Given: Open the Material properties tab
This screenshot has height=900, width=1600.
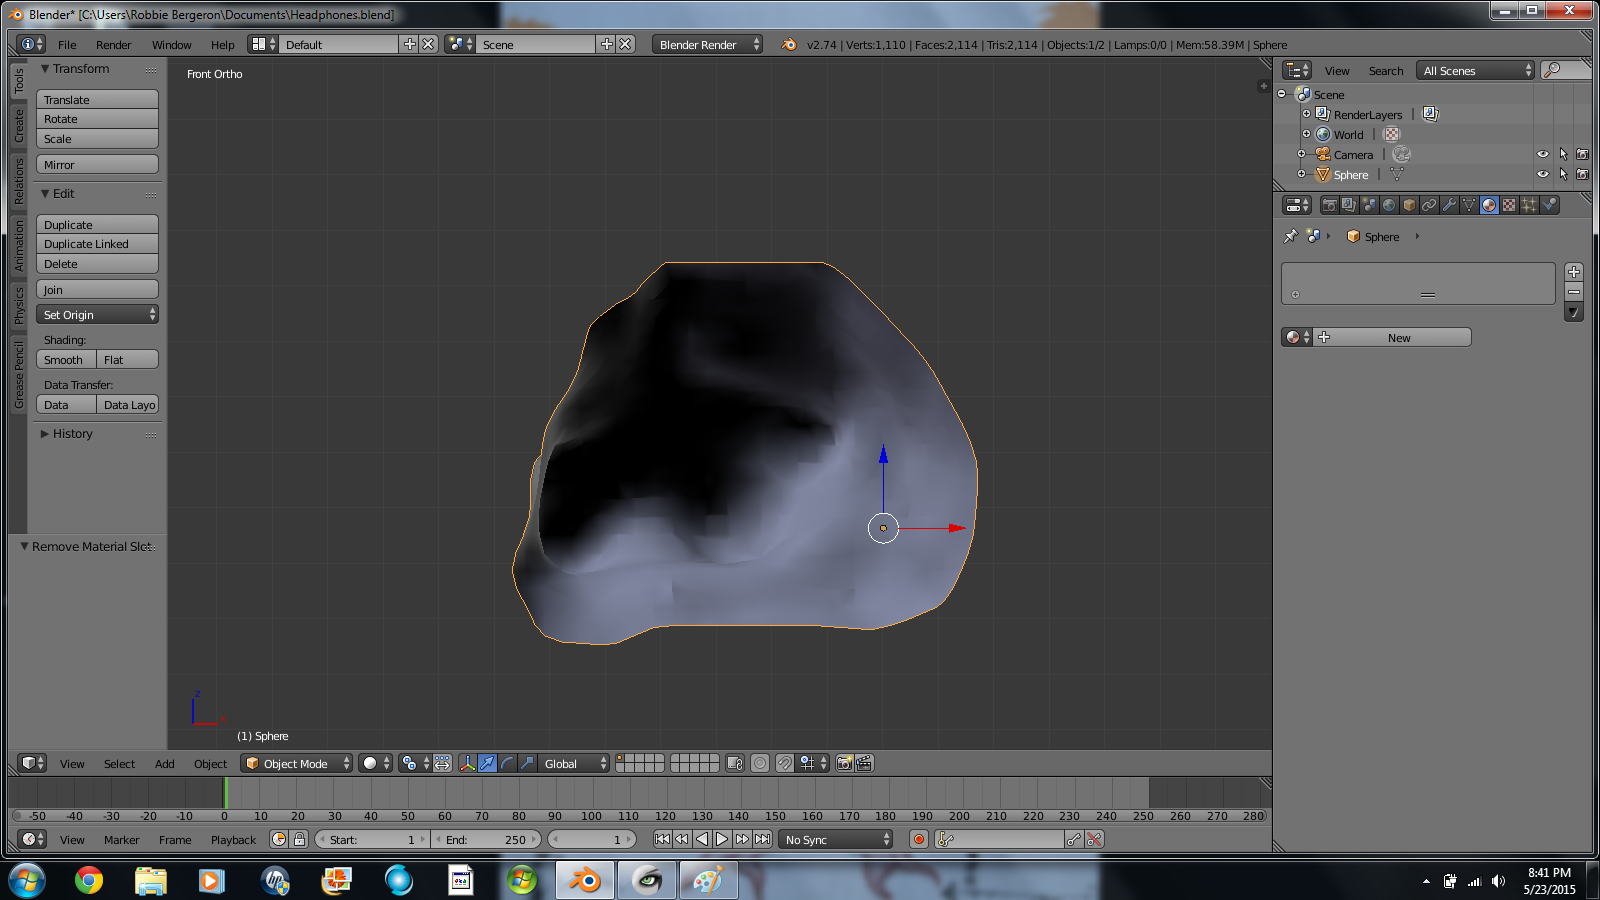Looking at the screenshot, I should click(x=1489, y=205).
